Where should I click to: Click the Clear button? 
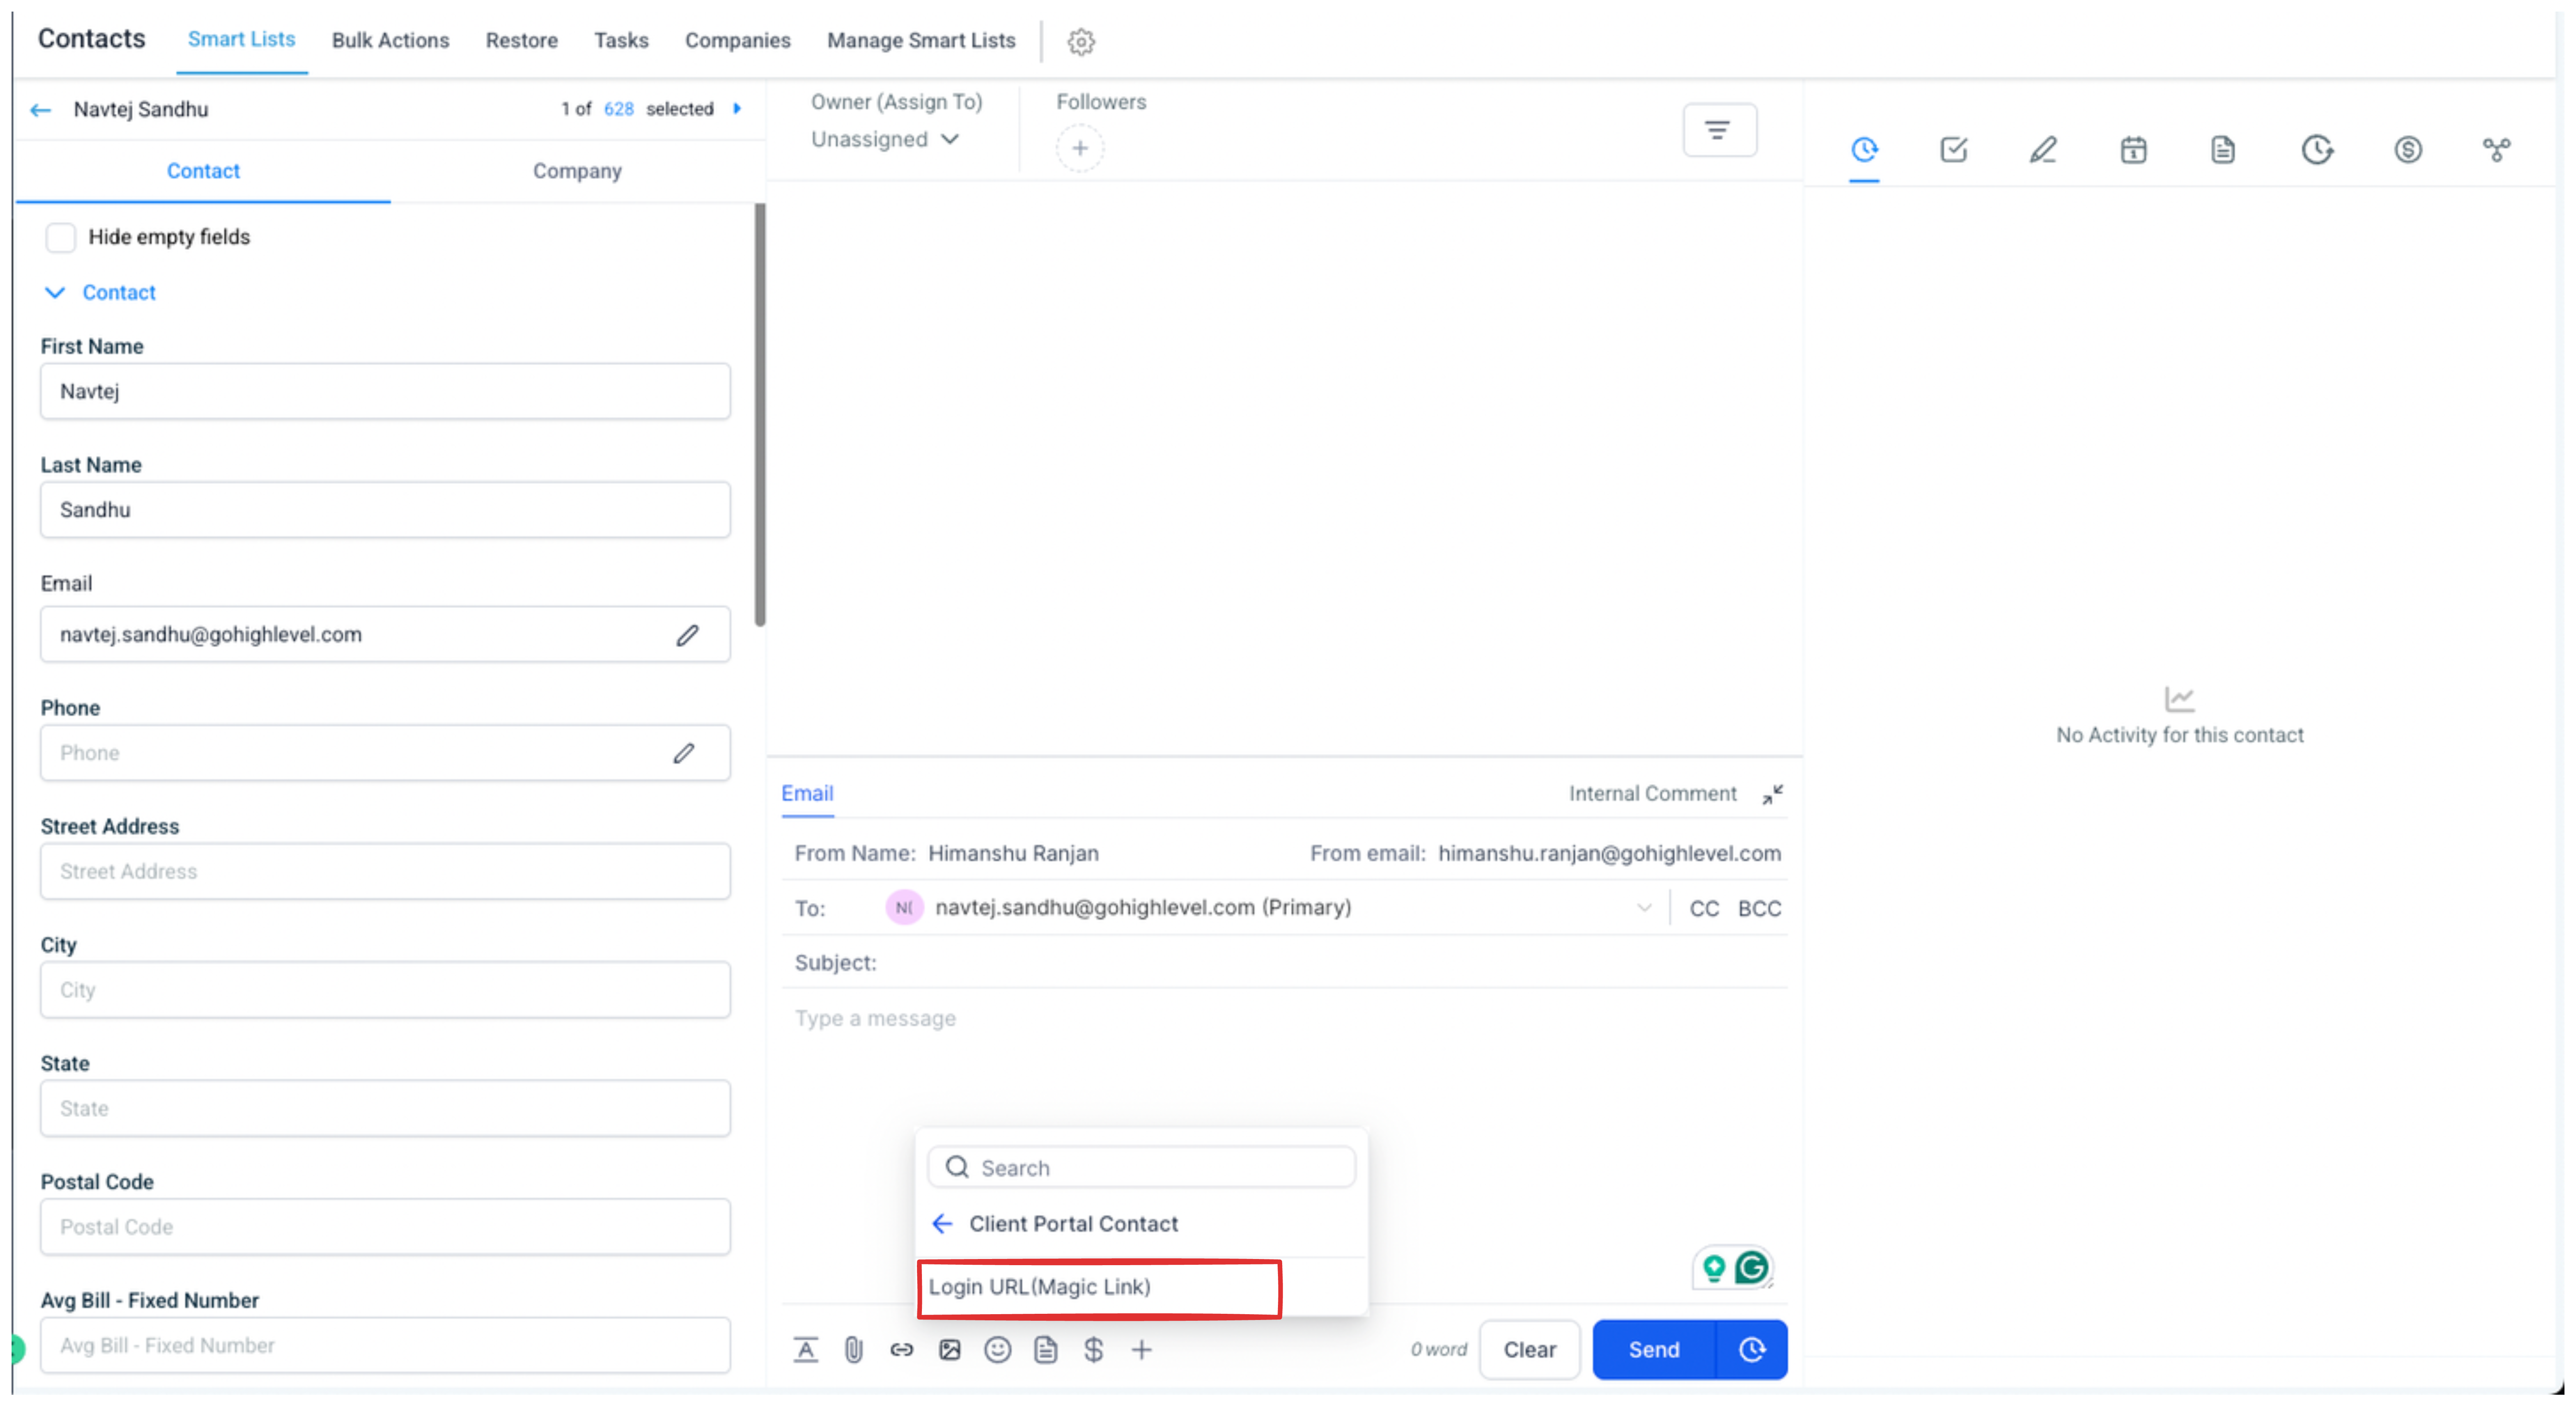[x=1529, y=1350]
